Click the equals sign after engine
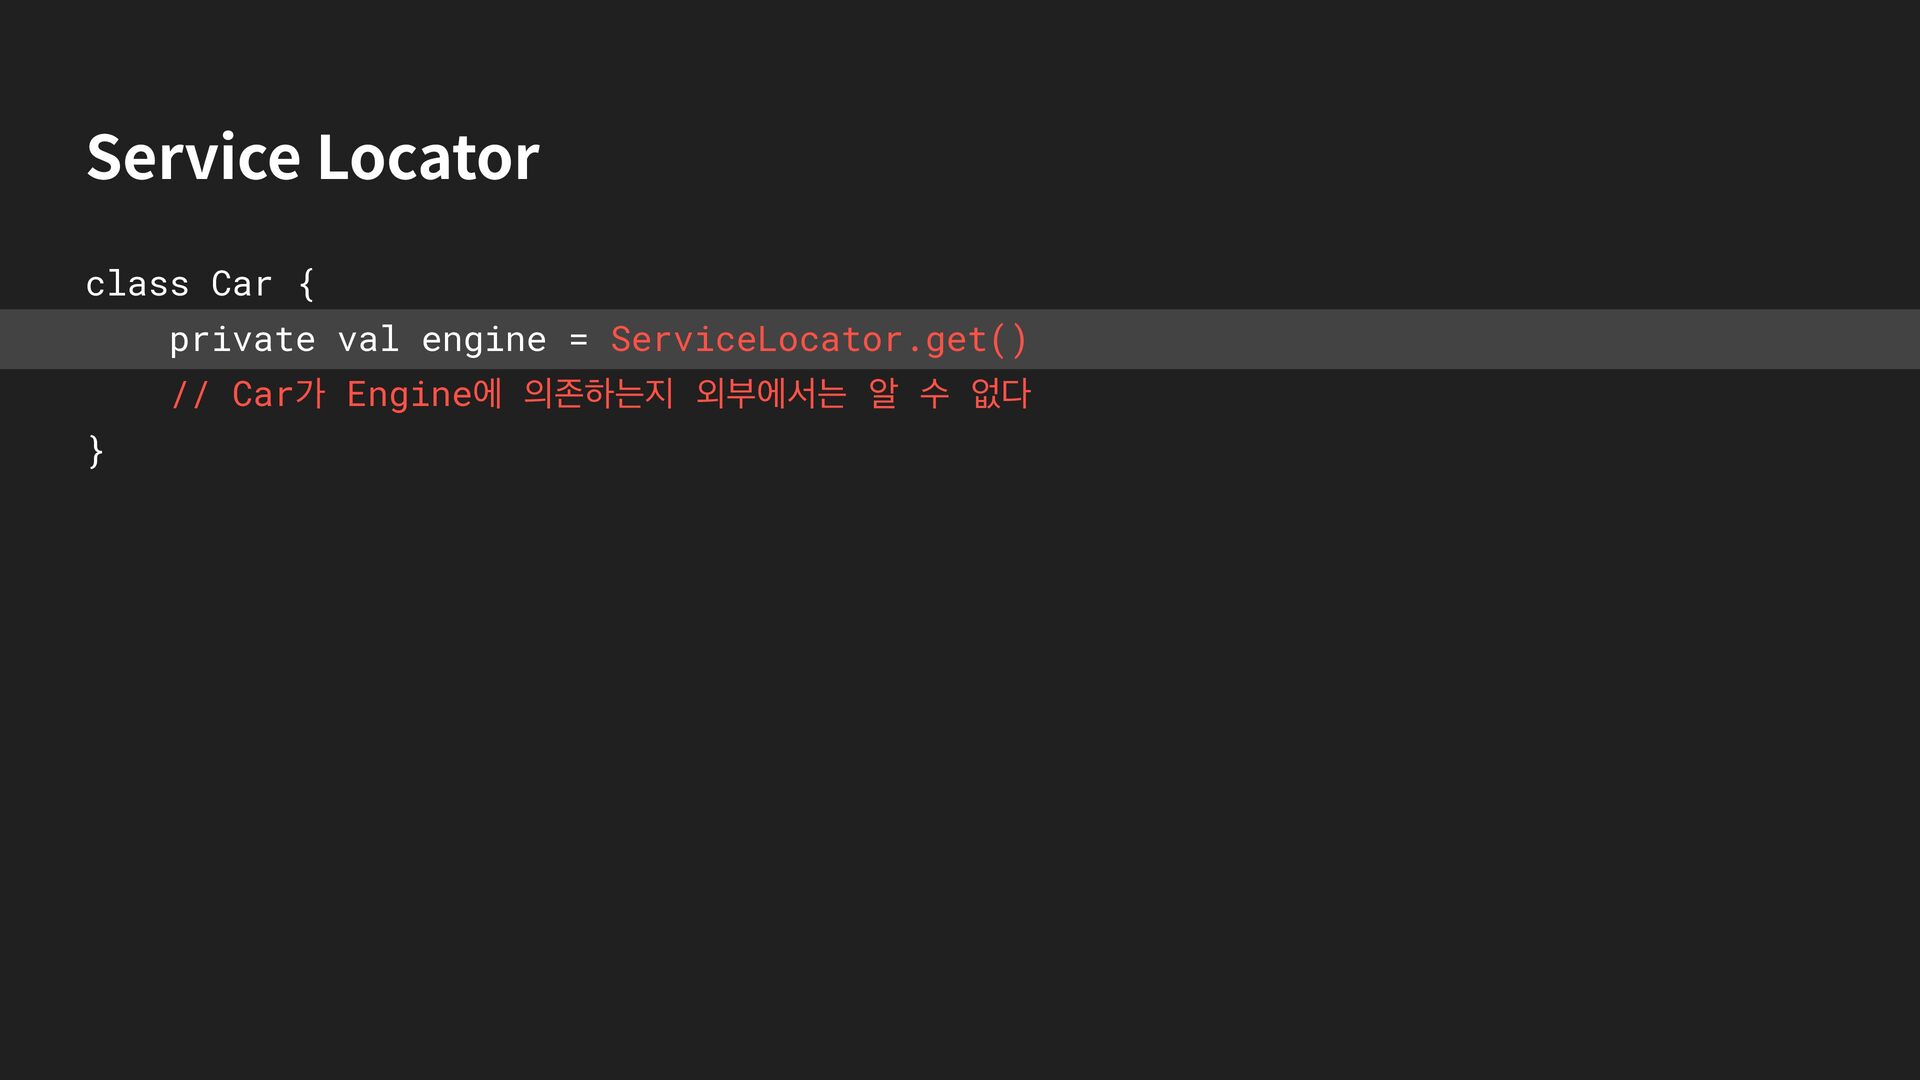The width and height of the screenshot is (1920, 1080). 578,340
